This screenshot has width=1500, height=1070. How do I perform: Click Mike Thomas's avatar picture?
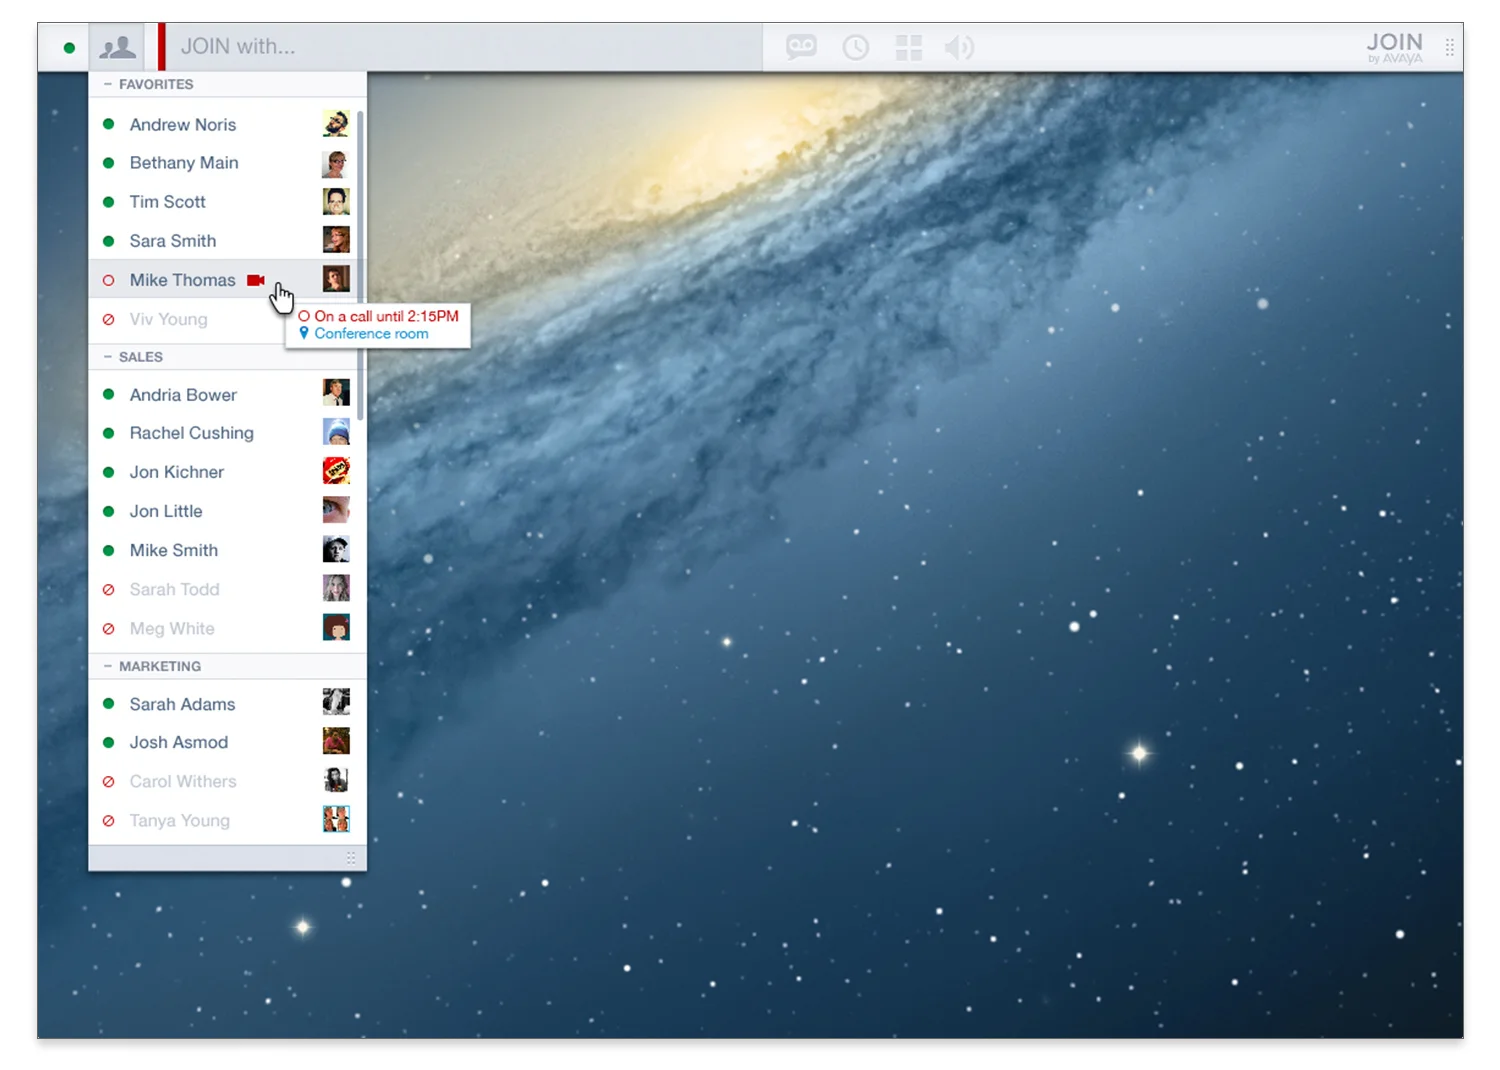(336, 279)
